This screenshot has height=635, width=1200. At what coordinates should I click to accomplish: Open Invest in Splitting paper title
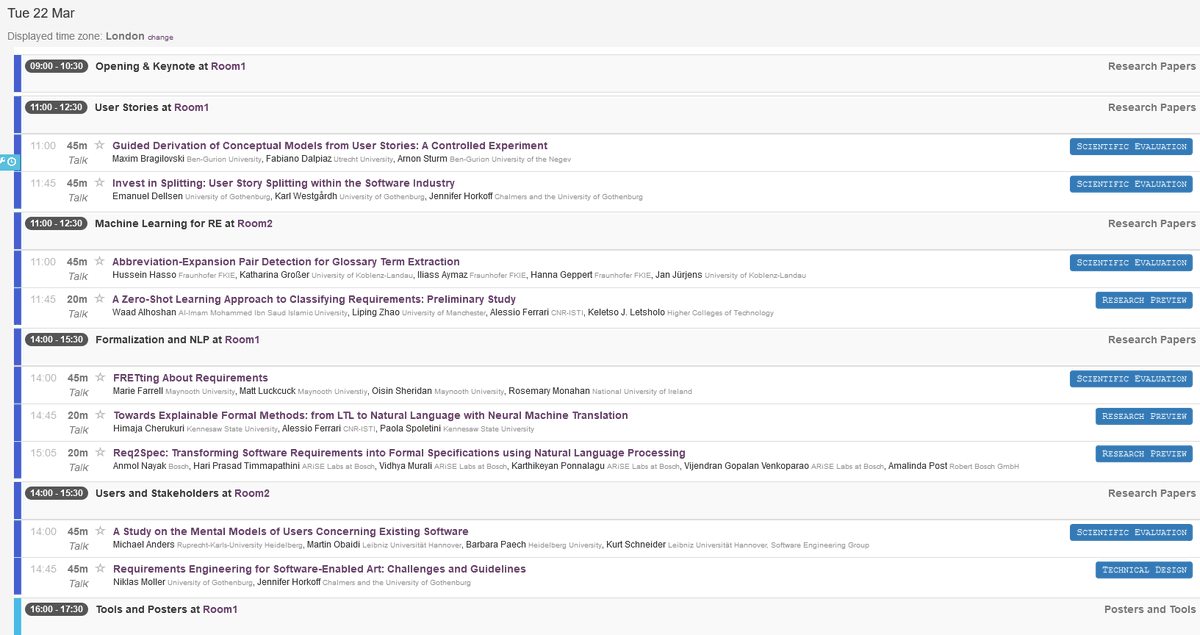pyautogui.click(x=283, y=183)
